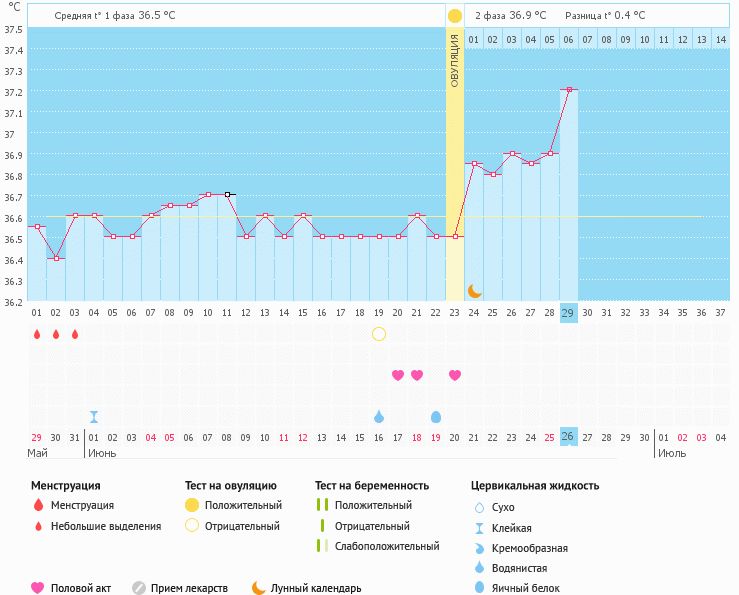Image resolution: width=739 pixels, height=595 pixels.
Task: Click the 'Половой акт' legend label
Action: click(82, 588)
